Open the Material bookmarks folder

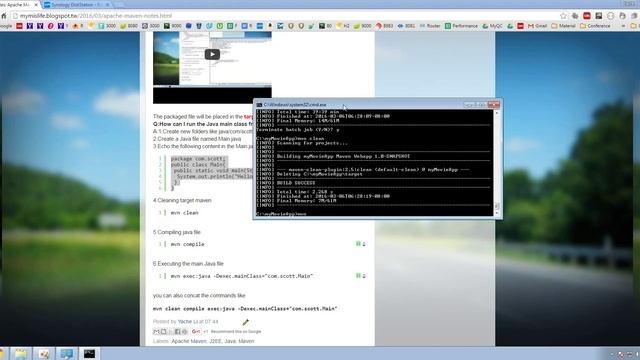click(563, 26)
